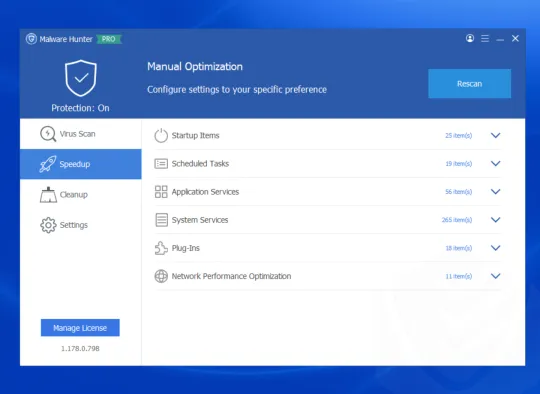Click the Manage License button
540x394 pixels.
[x=80, y=328]
